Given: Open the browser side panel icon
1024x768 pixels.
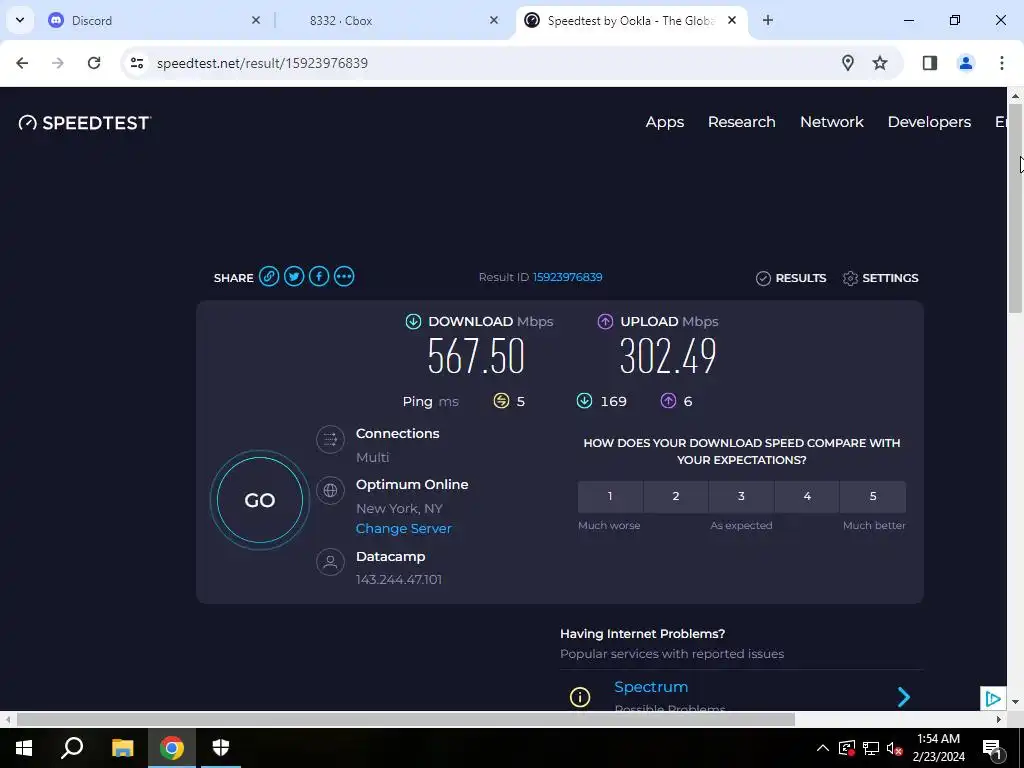Looking at the screenshot, I should click(930, 63).
